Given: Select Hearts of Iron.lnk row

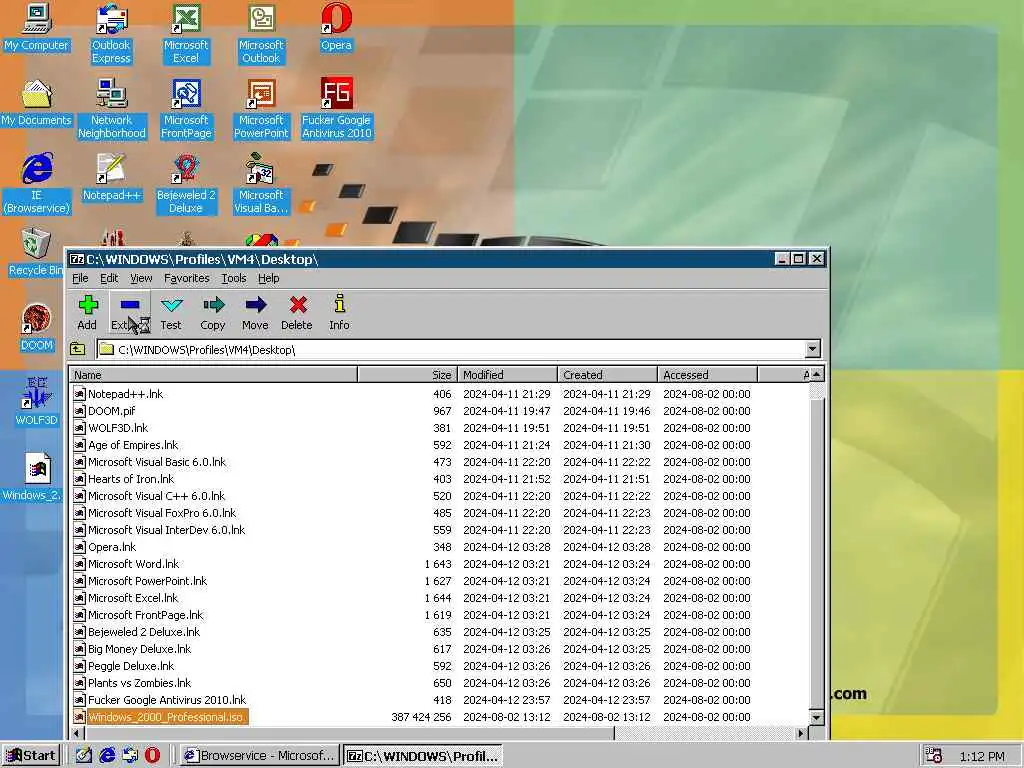Looking at the screenshot, I should [440, 479].
